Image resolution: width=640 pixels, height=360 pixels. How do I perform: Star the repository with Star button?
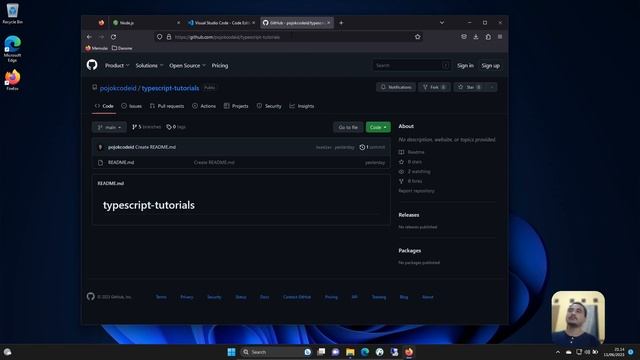469,87
